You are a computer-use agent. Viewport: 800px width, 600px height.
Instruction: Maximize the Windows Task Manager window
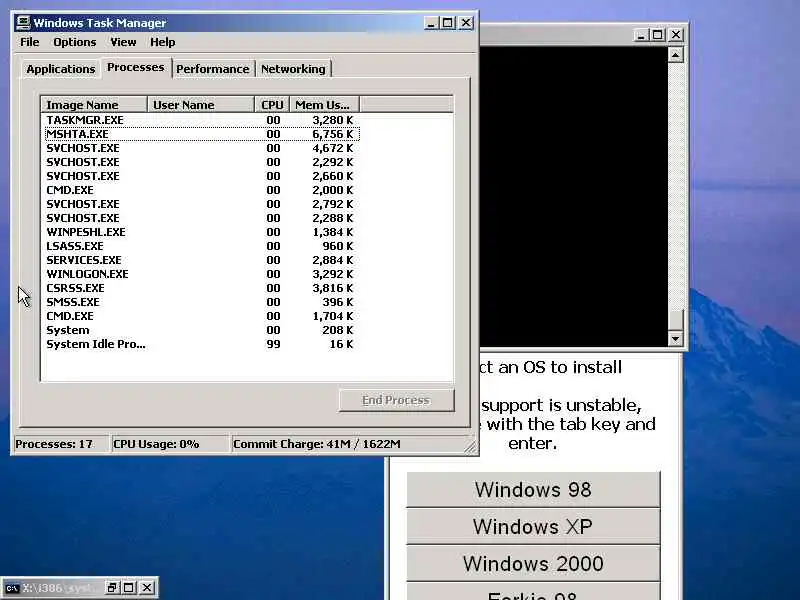tap(448, 23)
